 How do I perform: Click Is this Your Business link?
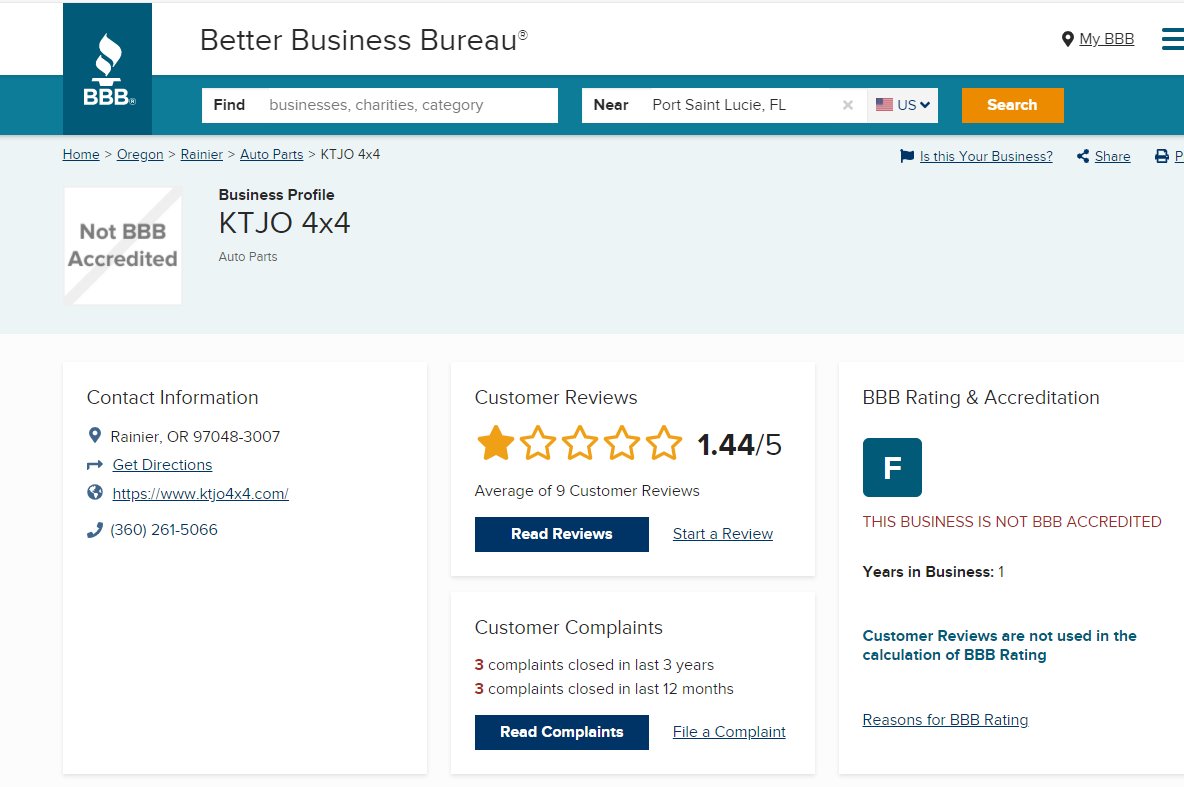coord(986,156)
